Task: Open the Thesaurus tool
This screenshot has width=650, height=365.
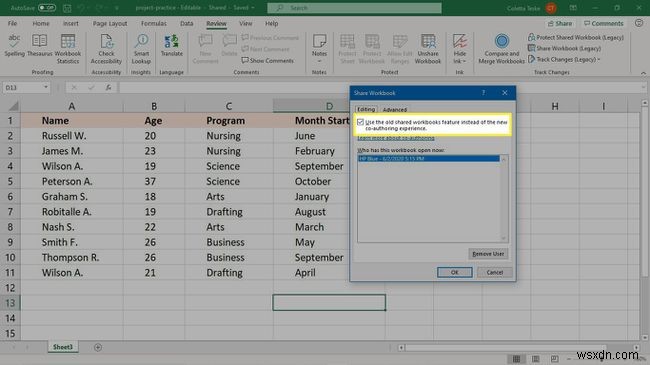Action: tap(40, 46)
